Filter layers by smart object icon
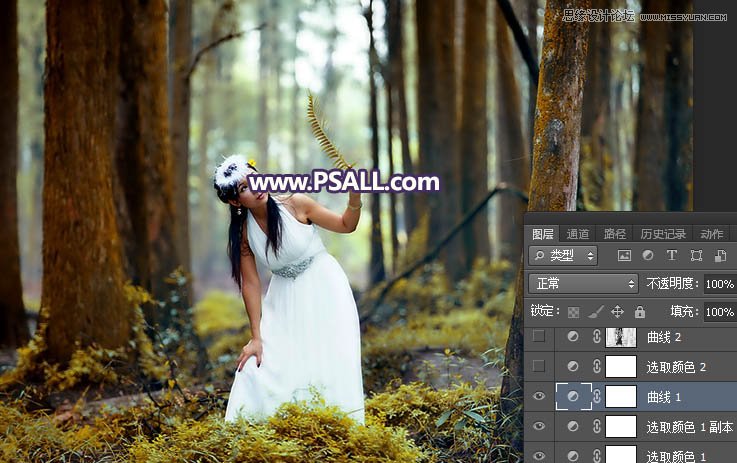The width and height of the screenshot is (737, 463). click(x=720, y=256)
